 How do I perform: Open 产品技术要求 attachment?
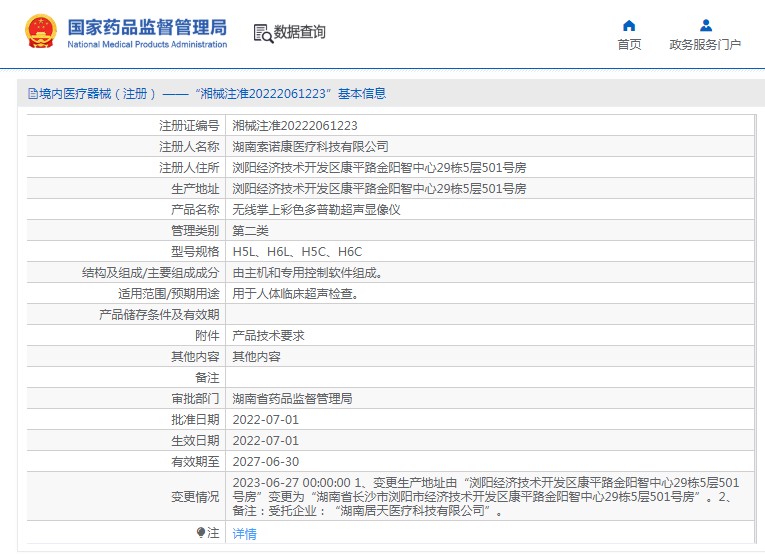pyautogui.click(x=268, y=336)
